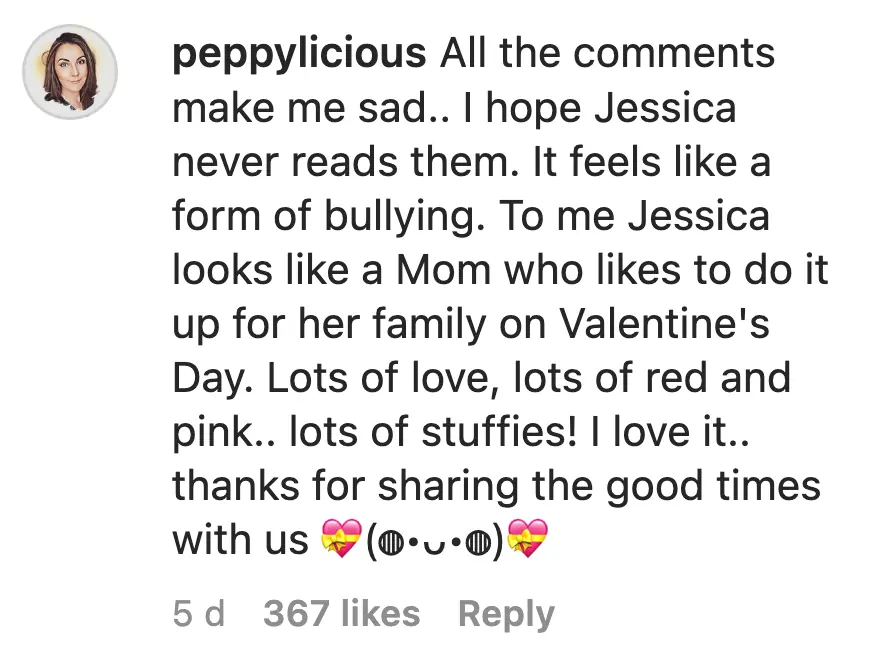Click the word "pink.." in the comment
This screenshot has height=664, width=892.
coord(224,434)
